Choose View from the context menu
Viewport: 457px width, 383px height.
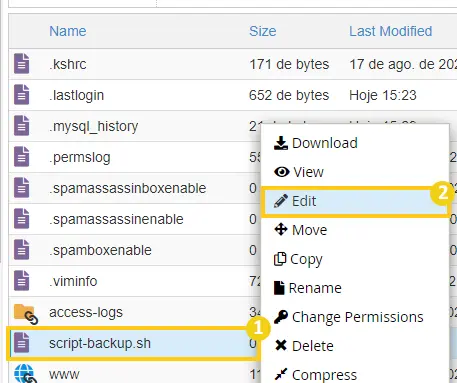click(x=355, y=172)
